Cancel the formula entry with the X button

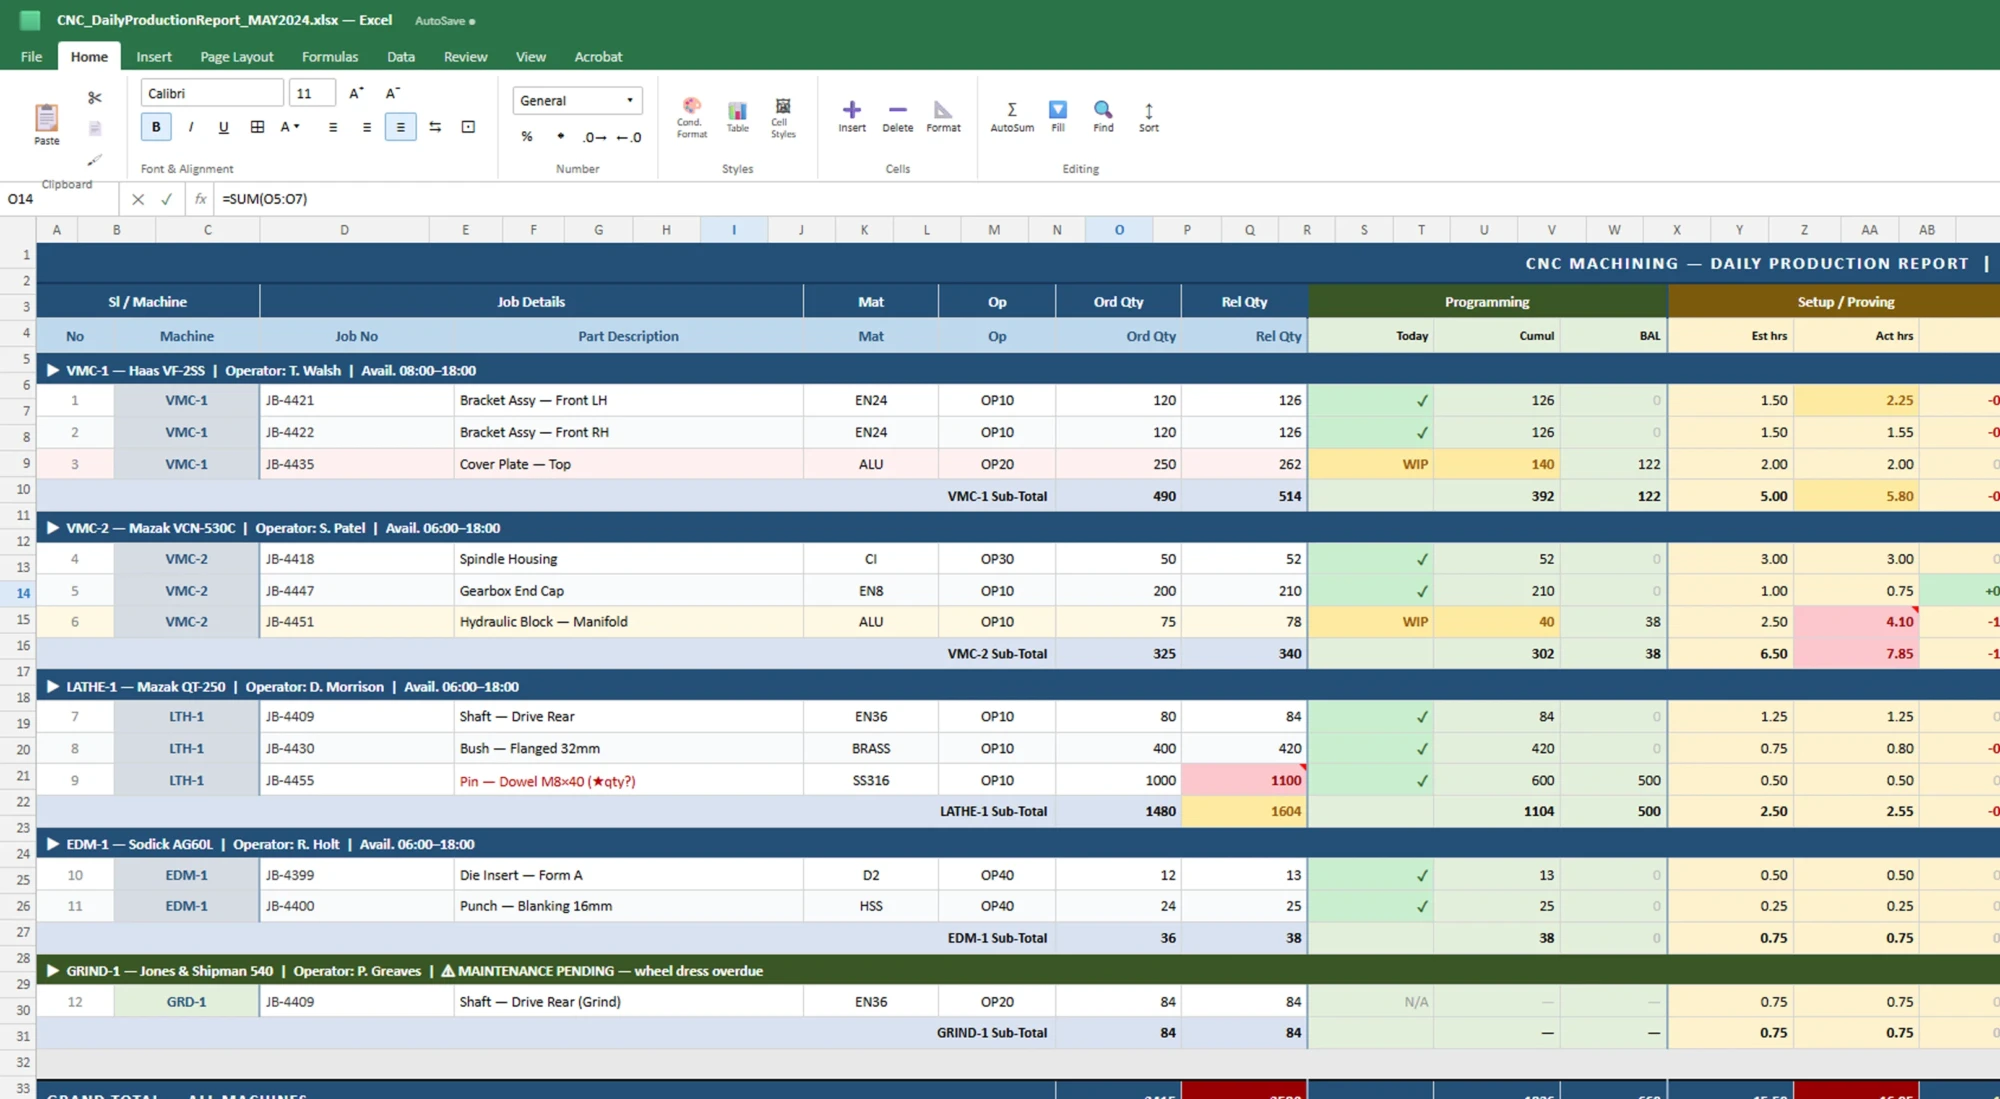[x=139, y=199]
